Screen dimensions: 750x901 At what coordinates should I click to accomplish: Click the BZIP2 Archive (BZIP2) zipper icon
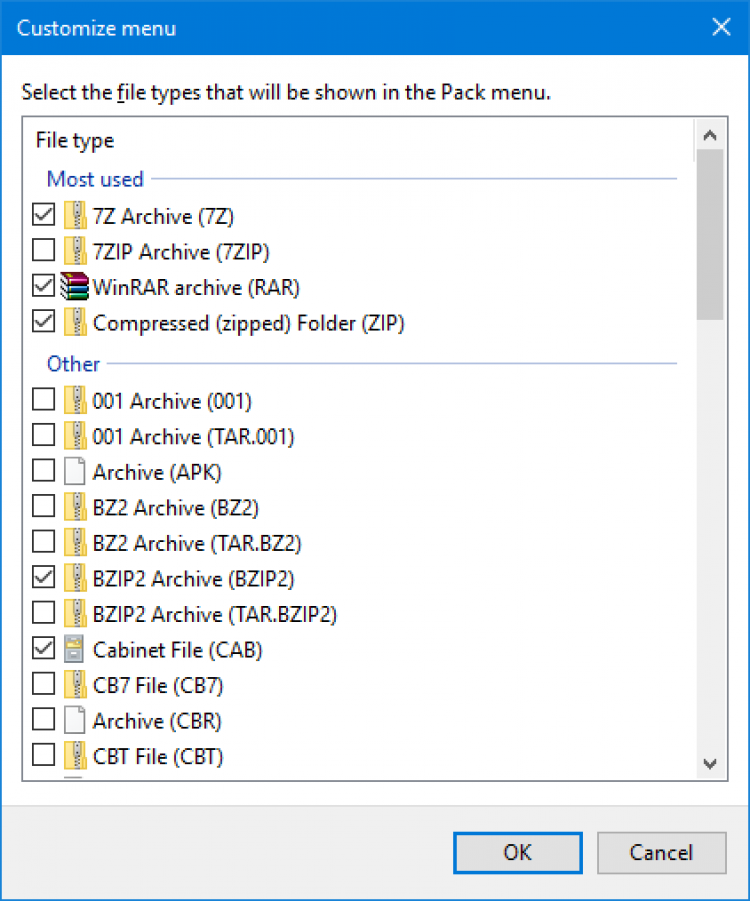click(x=75, y=579)
